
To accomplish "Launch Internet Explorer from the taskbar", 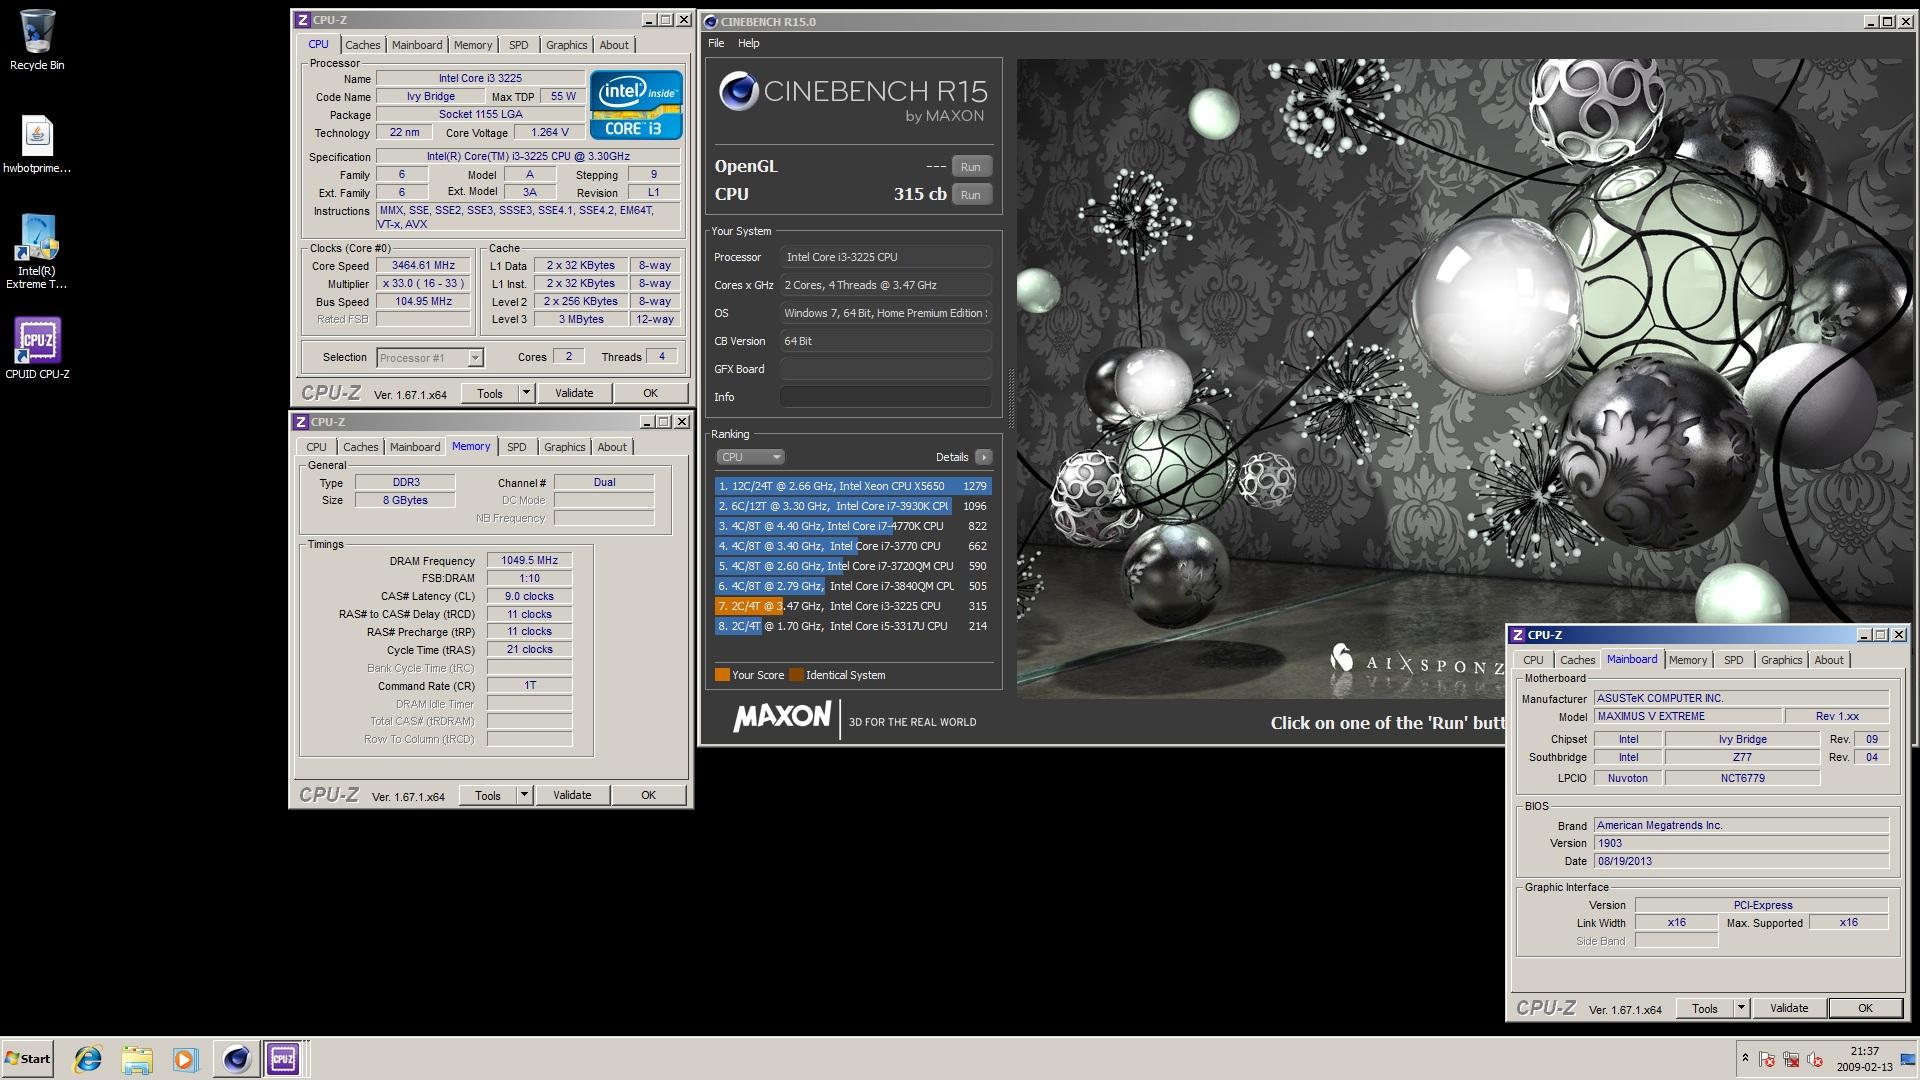I will point(88,1058).
